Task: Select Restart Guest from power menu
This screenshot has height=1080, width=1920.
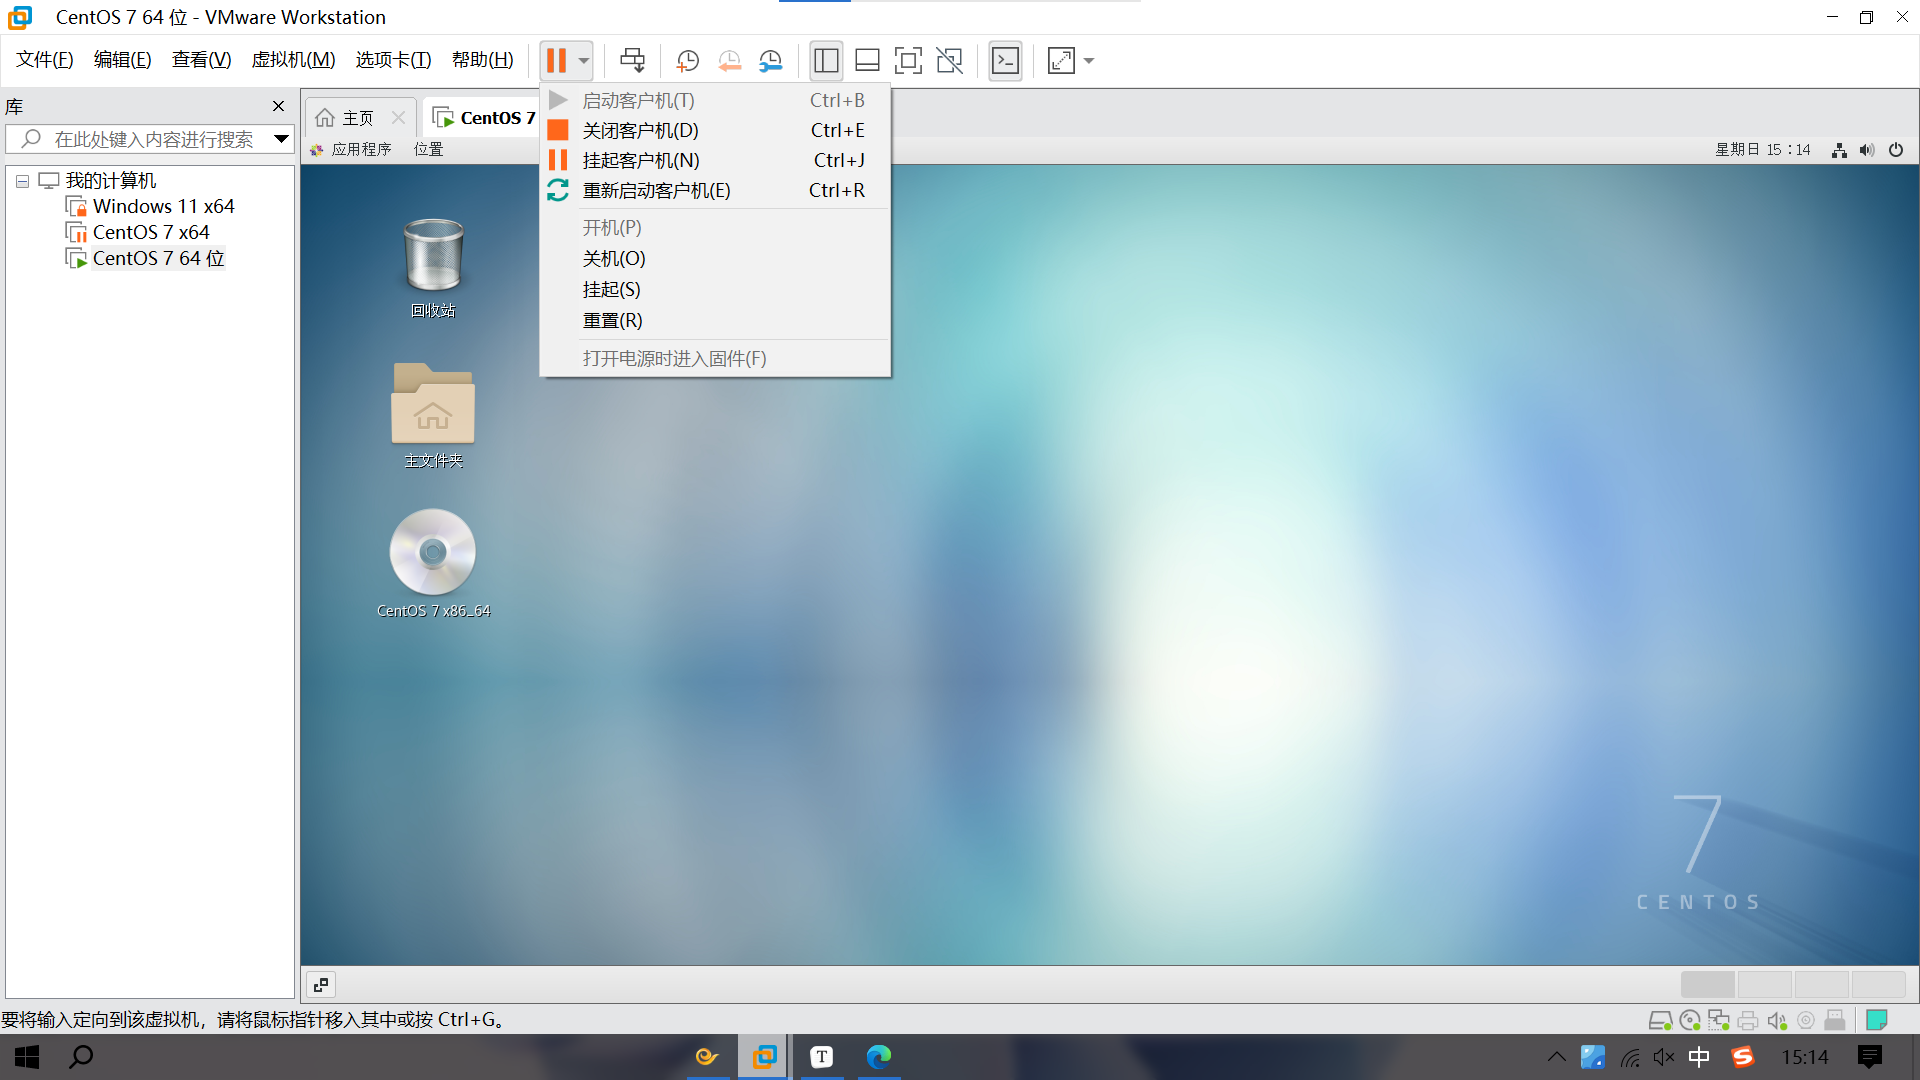Action: pos(656,190)
